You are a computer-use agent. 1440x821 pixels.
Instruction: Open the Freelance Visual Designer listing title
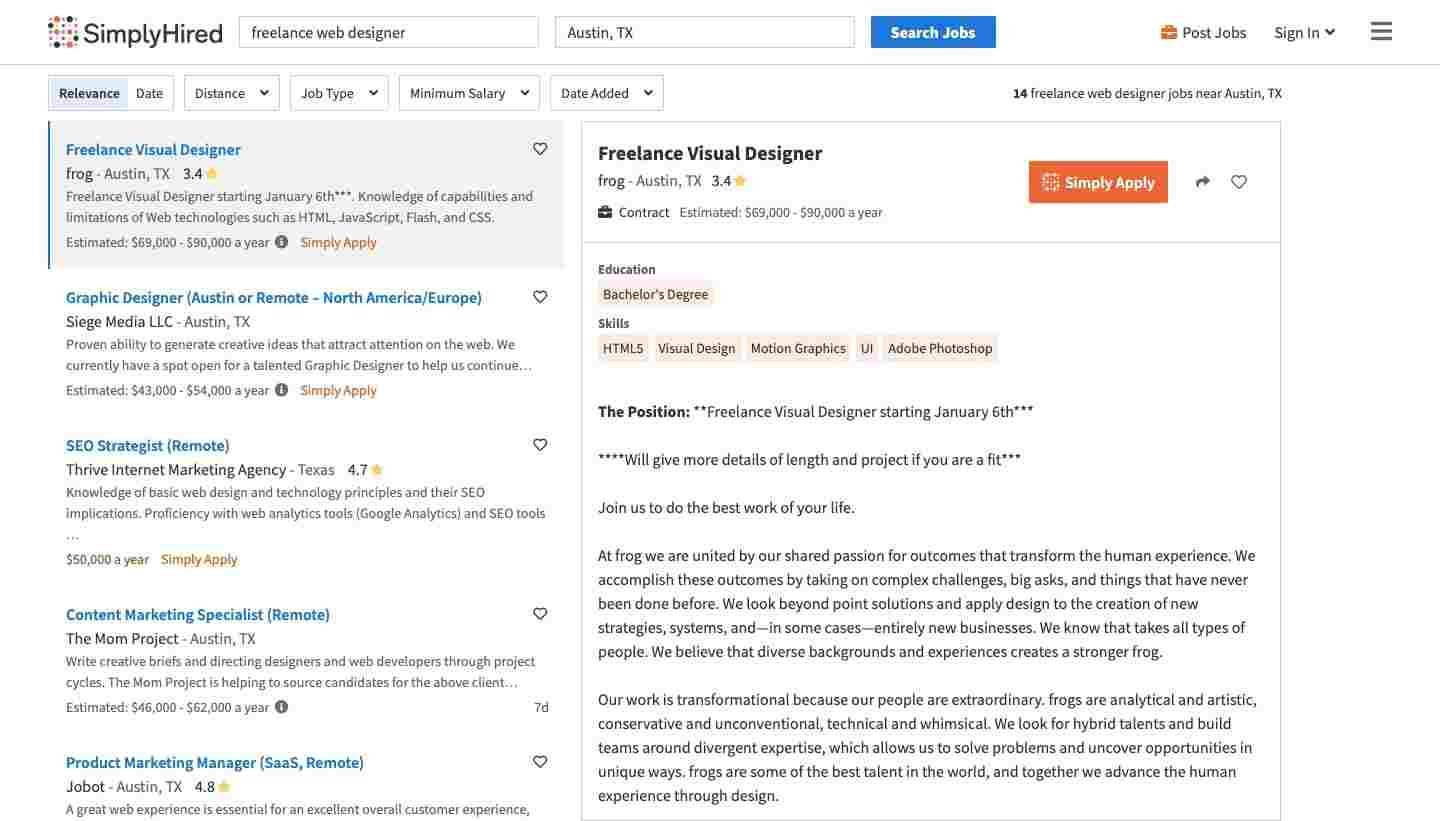[x=153, y=149]
